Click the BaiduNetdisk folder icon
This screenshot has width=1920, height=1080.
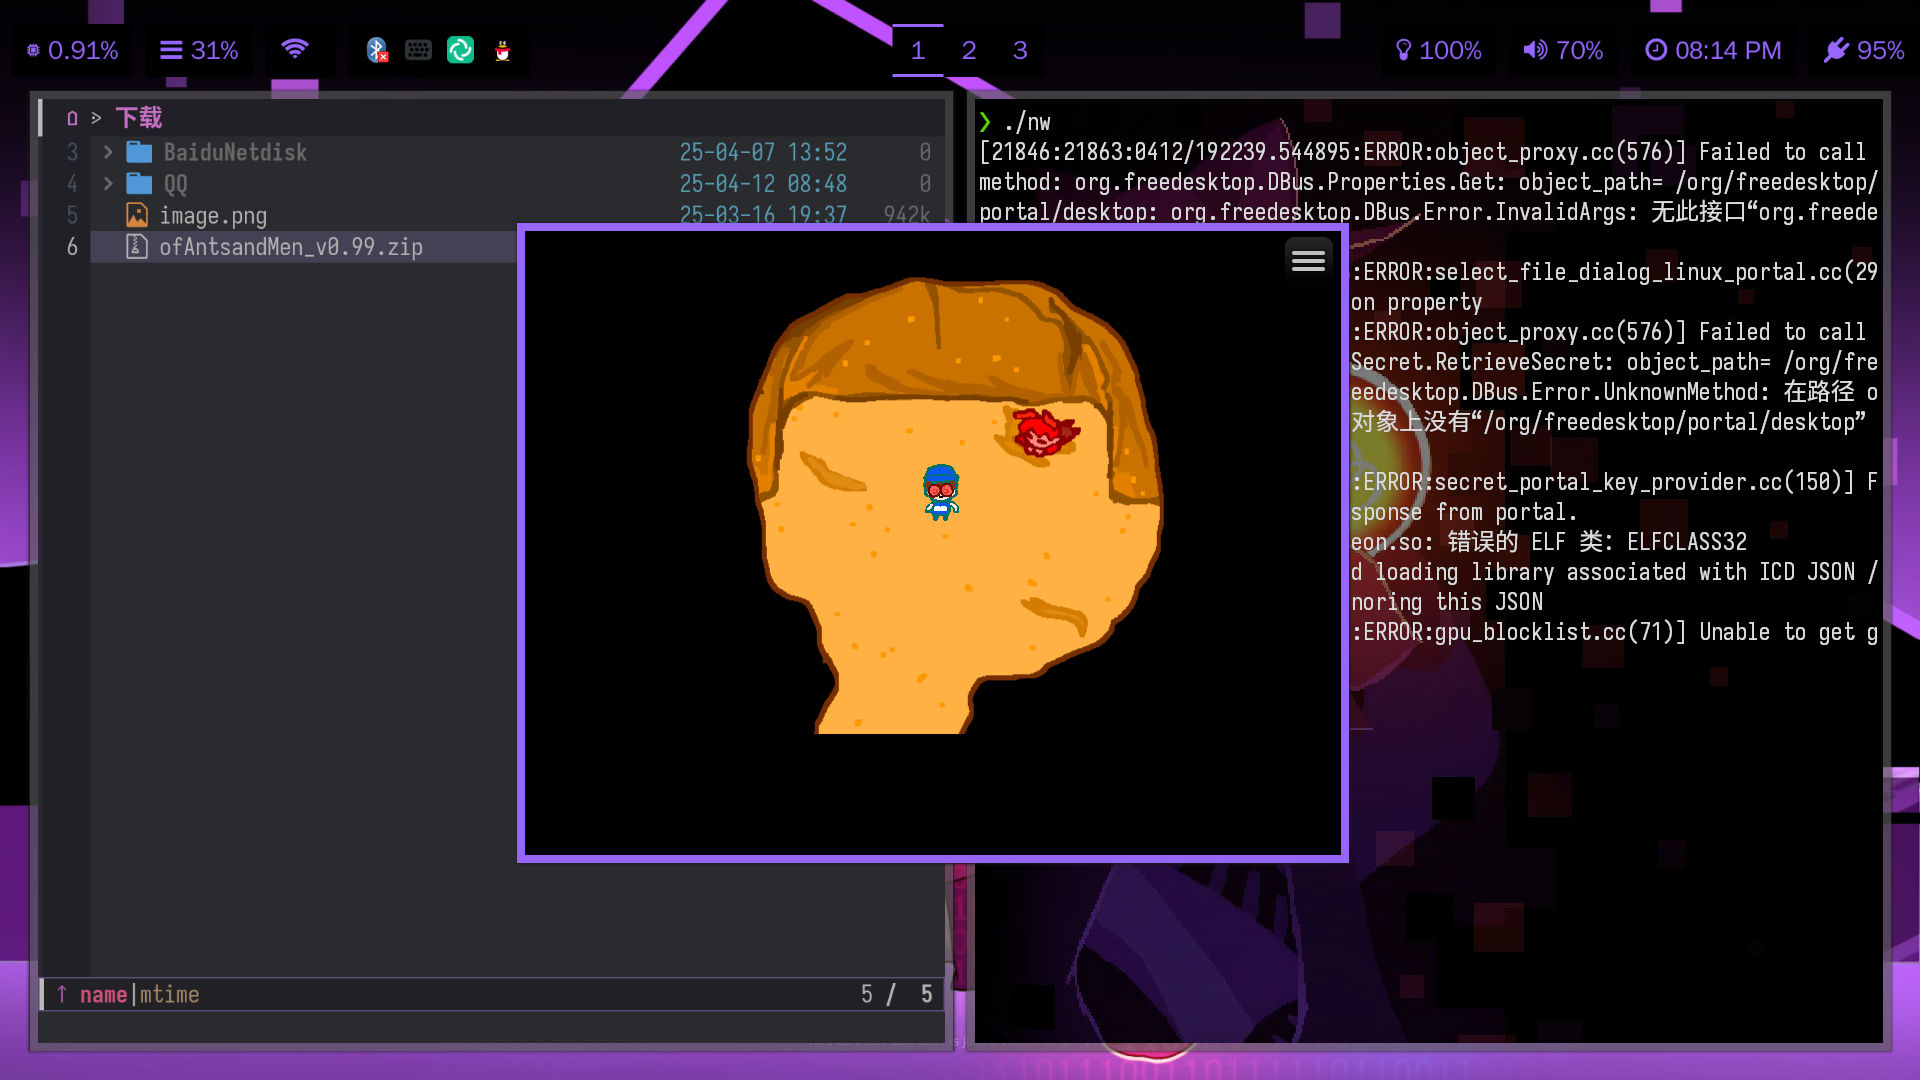pos(139,152)
